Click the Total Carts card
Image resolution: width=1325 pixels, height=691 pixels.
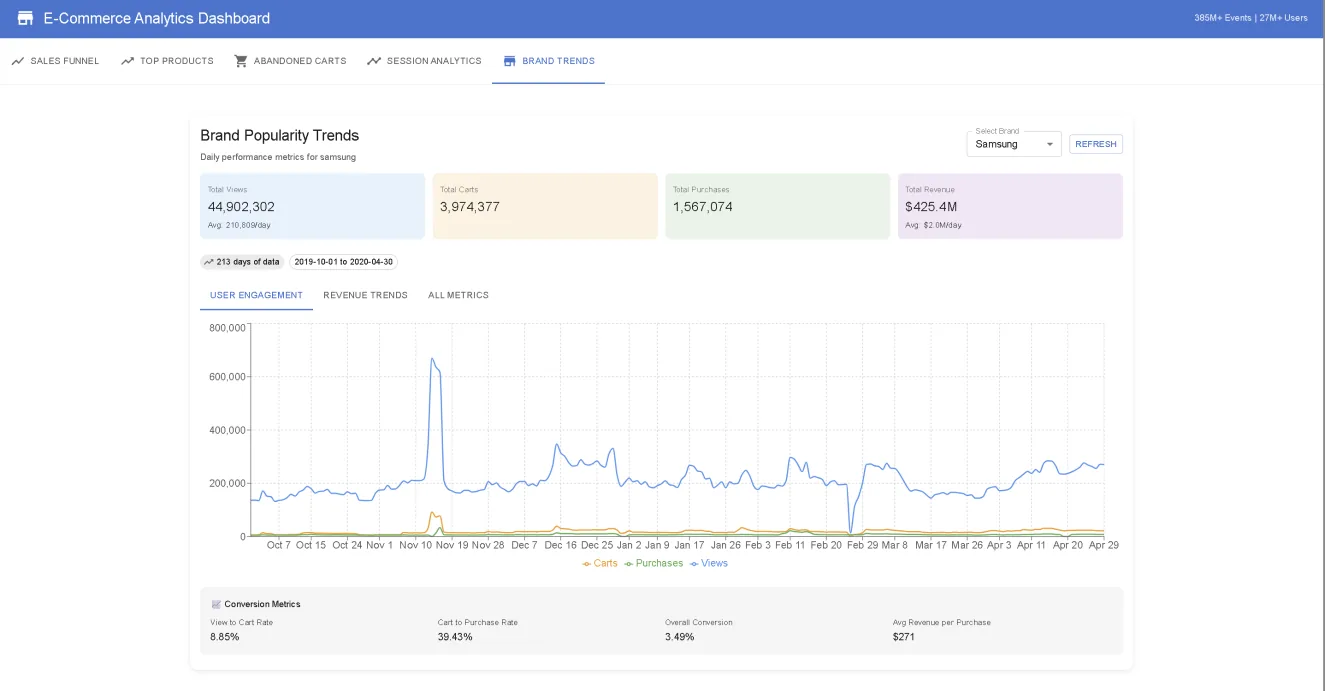[545, 206]
